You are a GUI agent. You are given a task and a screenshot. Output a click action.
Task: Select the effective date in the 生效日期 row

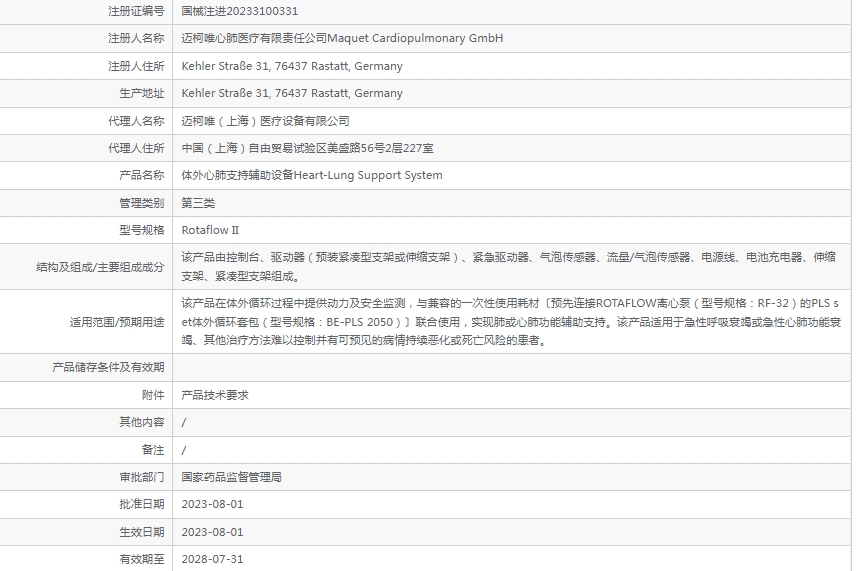tap(212, 532)
